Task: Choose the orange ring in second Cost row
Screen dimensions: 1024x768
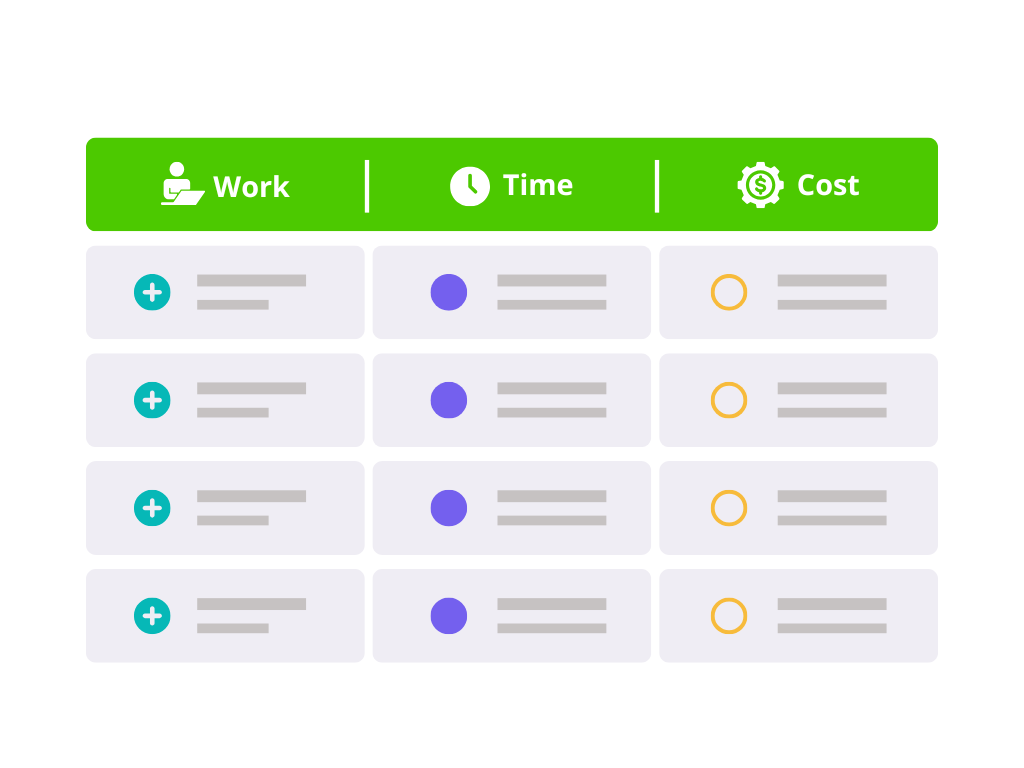Action: pyautogui.click(x=729, y=400)
